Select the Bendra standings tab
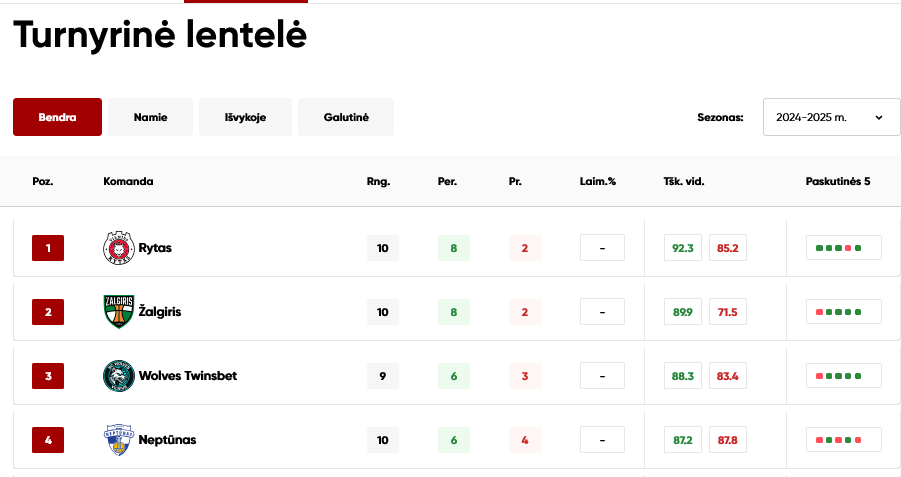Screen dimensions: 901x477 [57, 117]
